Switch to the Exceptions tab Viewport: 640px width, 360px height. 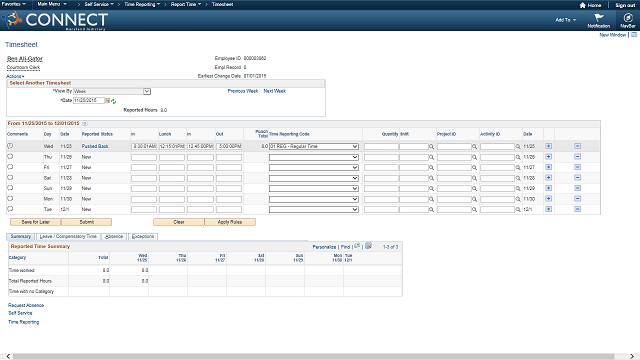[143, 236]
